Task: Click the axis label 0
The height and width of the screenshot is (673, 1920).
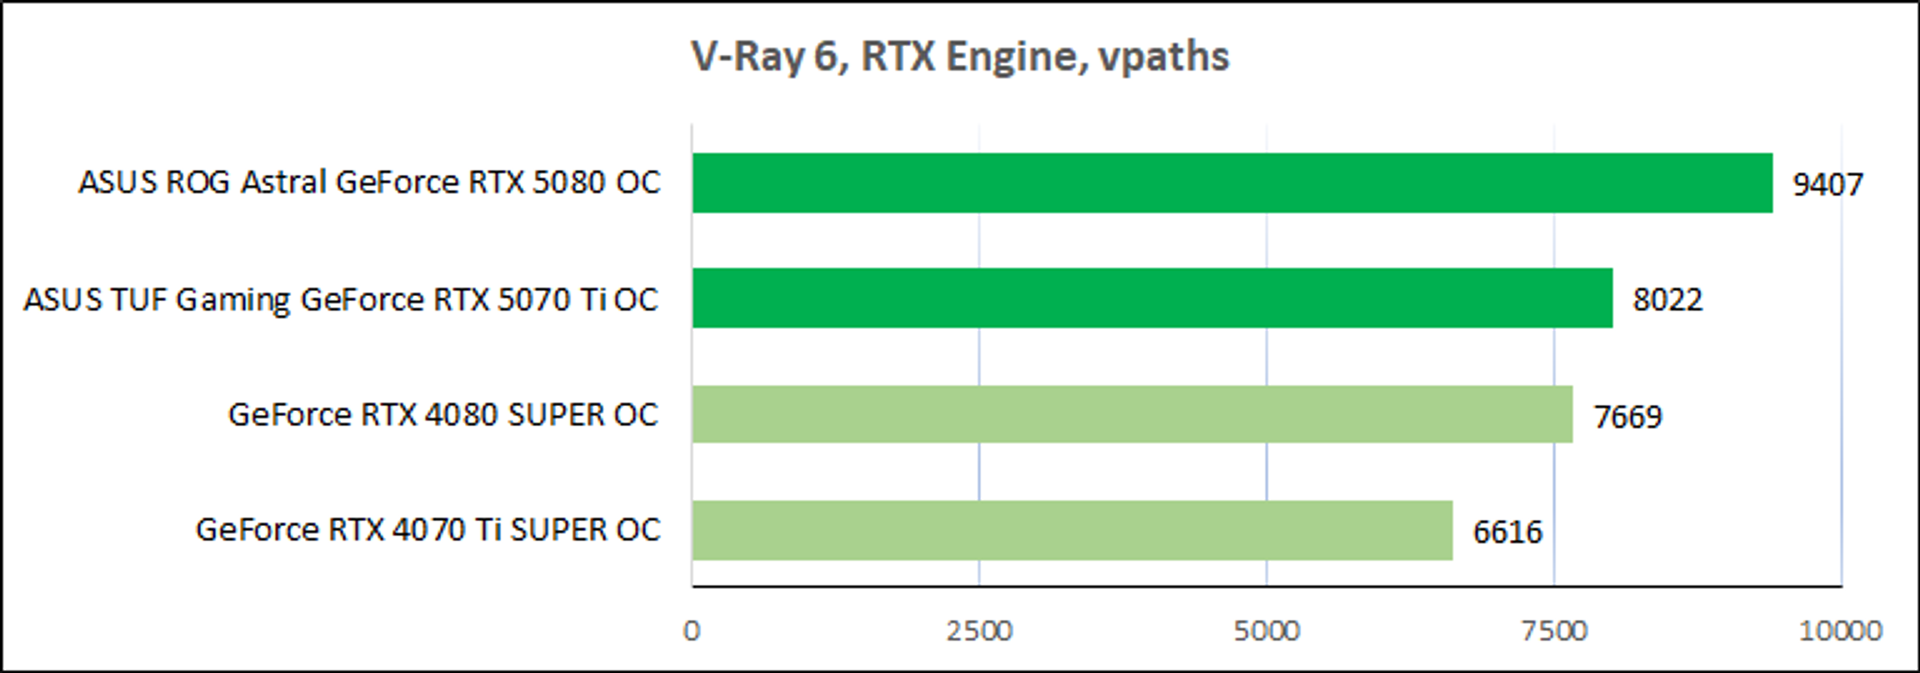Action: [x=692, y=631]
